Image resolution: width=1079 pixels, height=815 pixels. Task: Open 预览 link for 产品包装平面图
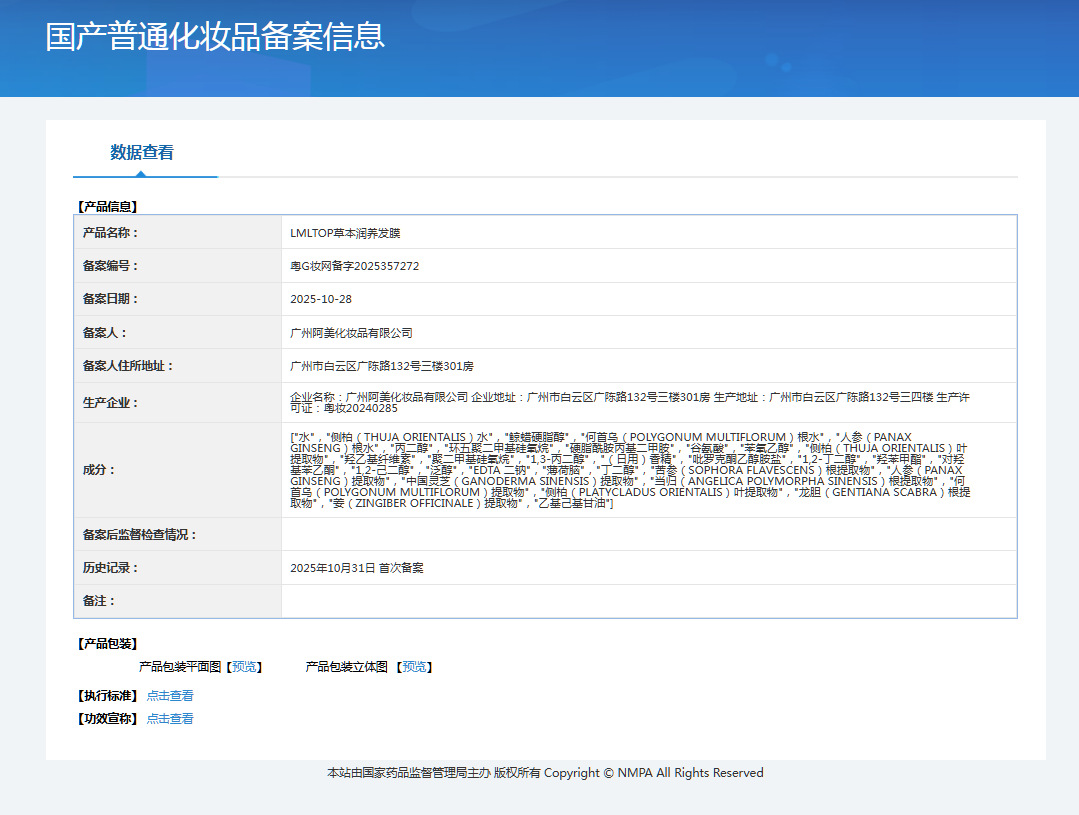(x=244, y=667)
